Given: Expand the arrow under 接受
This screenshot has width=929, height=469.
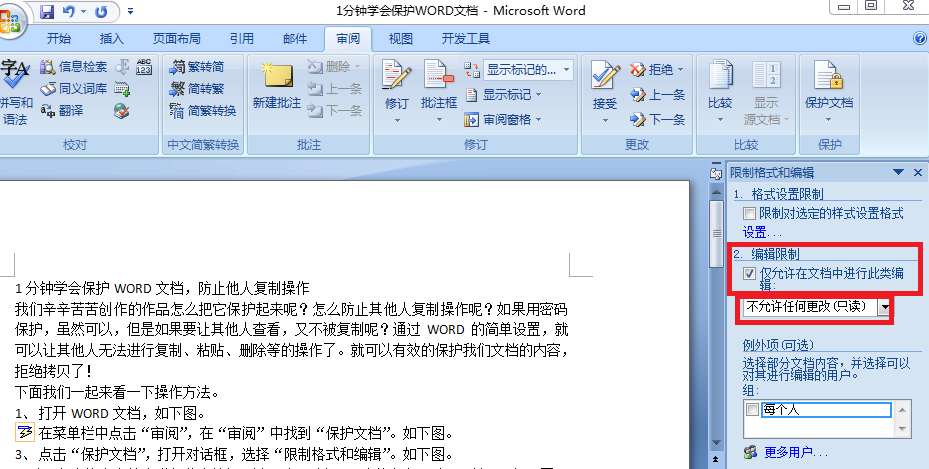Looking at the screenshot, I should pyautogui.click(x=605, y=120).
